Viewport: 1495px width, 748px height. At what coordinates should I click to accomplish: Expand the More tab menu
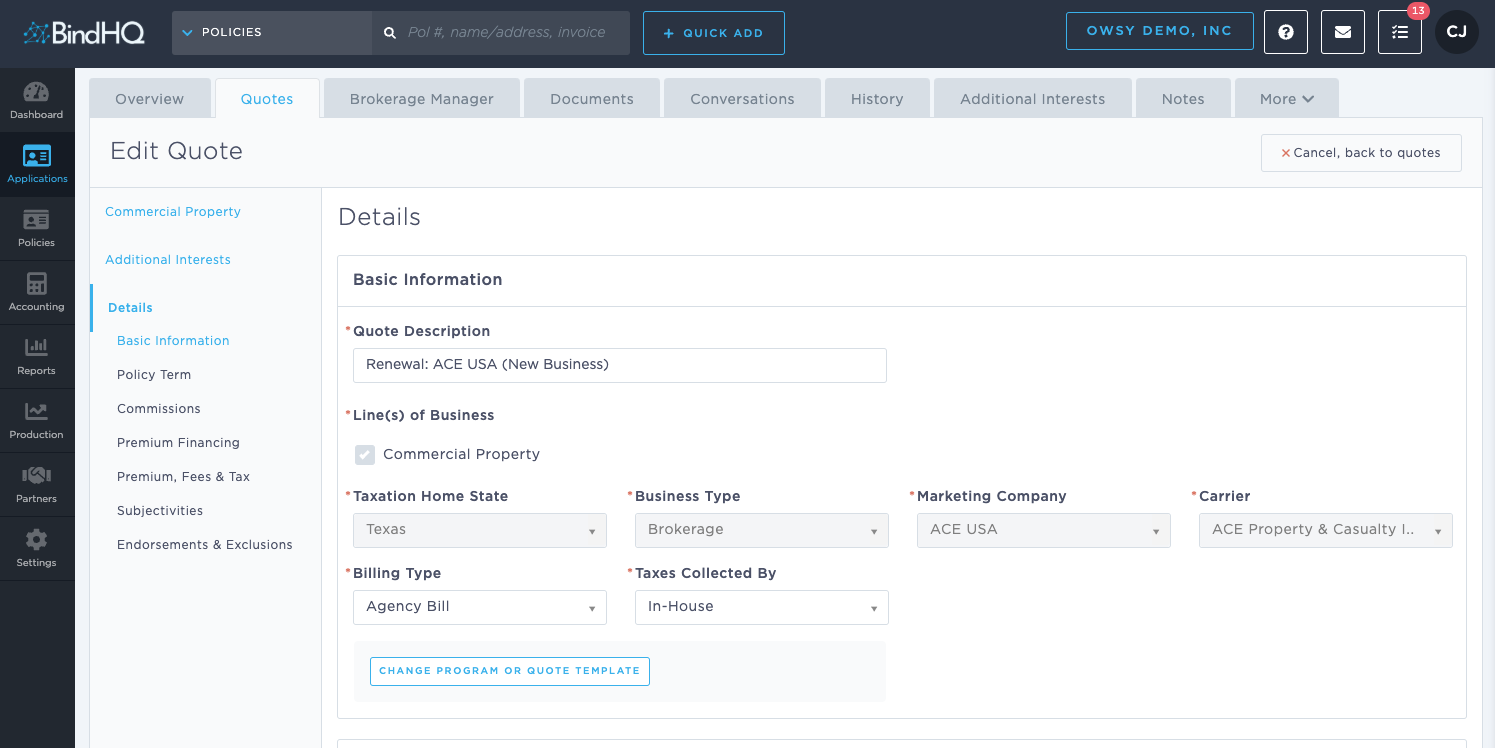(x=1287, y=99)
